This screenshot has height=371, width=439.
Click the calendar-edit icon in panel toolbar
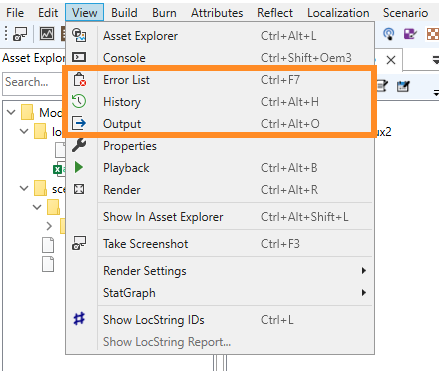403,86
